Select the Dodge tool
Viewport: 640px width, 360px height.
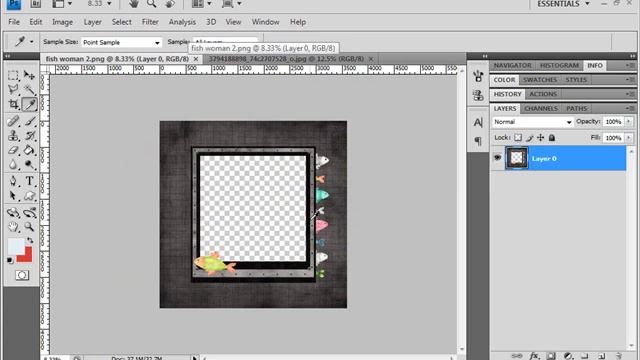point(29,164)
